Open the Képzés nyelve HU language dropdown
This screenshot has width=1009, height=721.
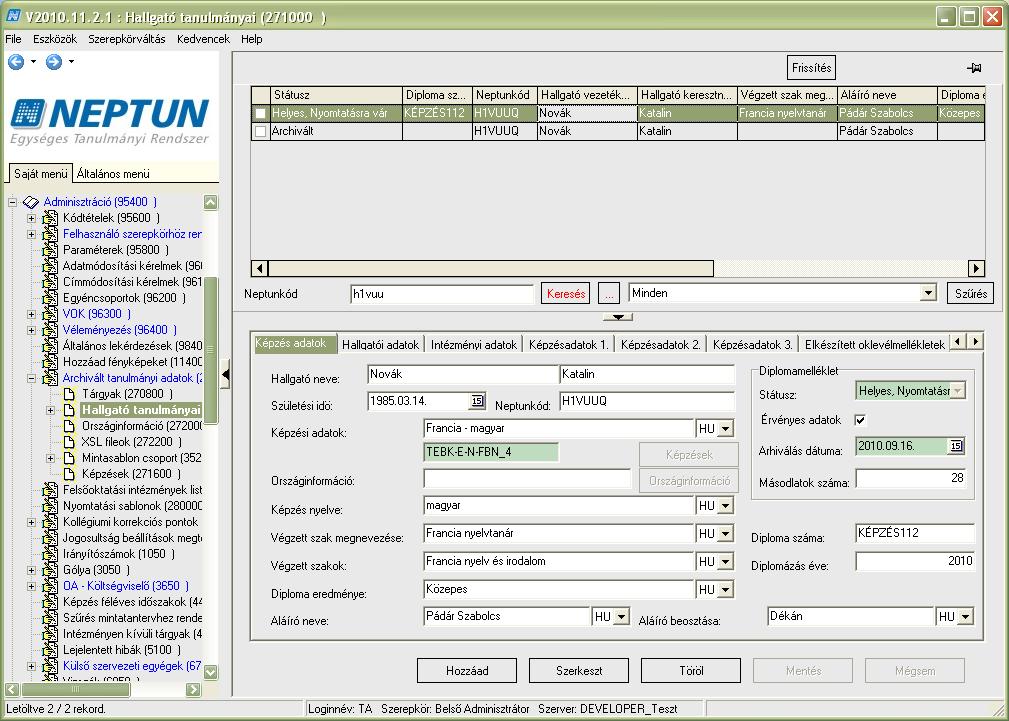[x=725, y=506]
